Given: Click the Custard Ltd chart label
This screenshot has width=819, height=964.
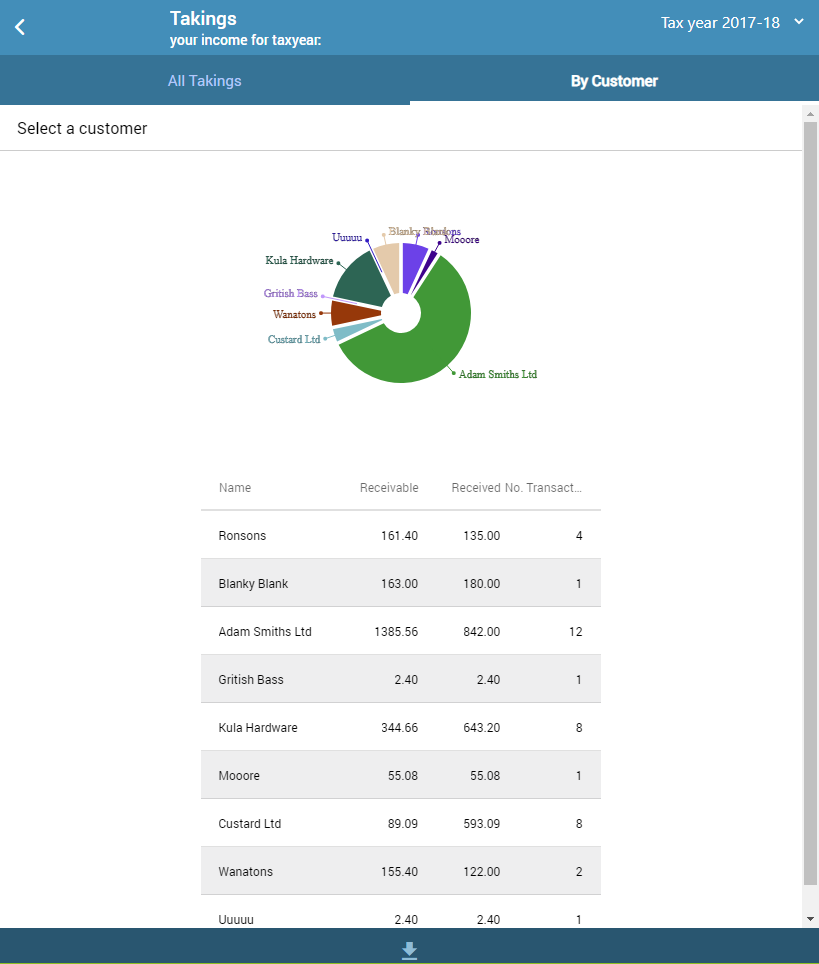Looking at the screenshot, I should (x=294, y=339).
